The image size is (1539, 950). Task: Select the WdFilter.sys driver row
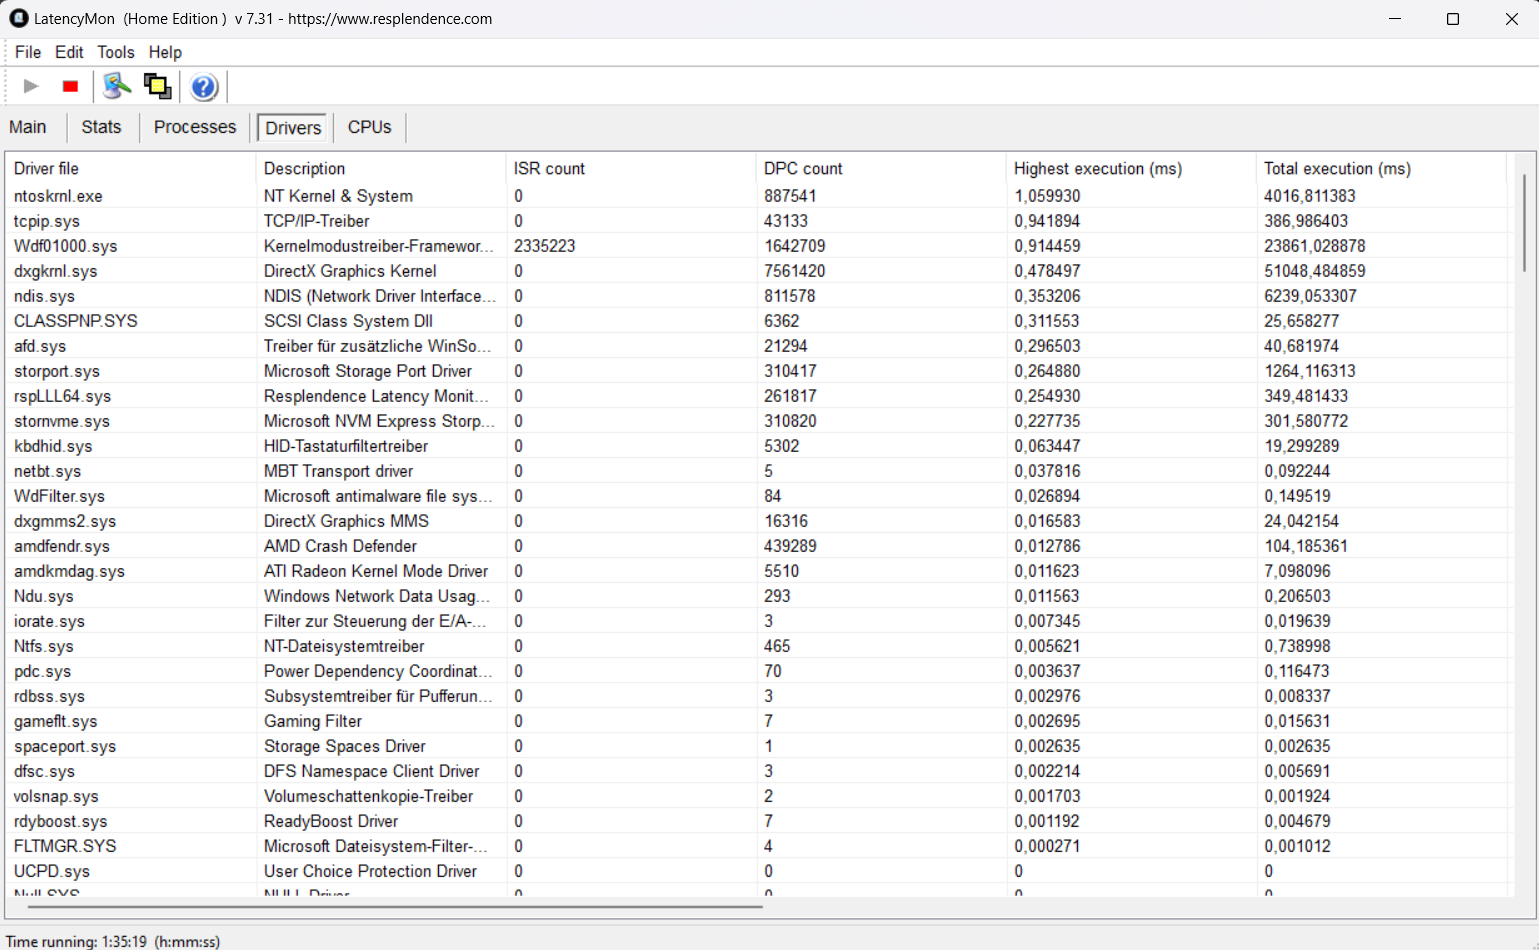759,496
